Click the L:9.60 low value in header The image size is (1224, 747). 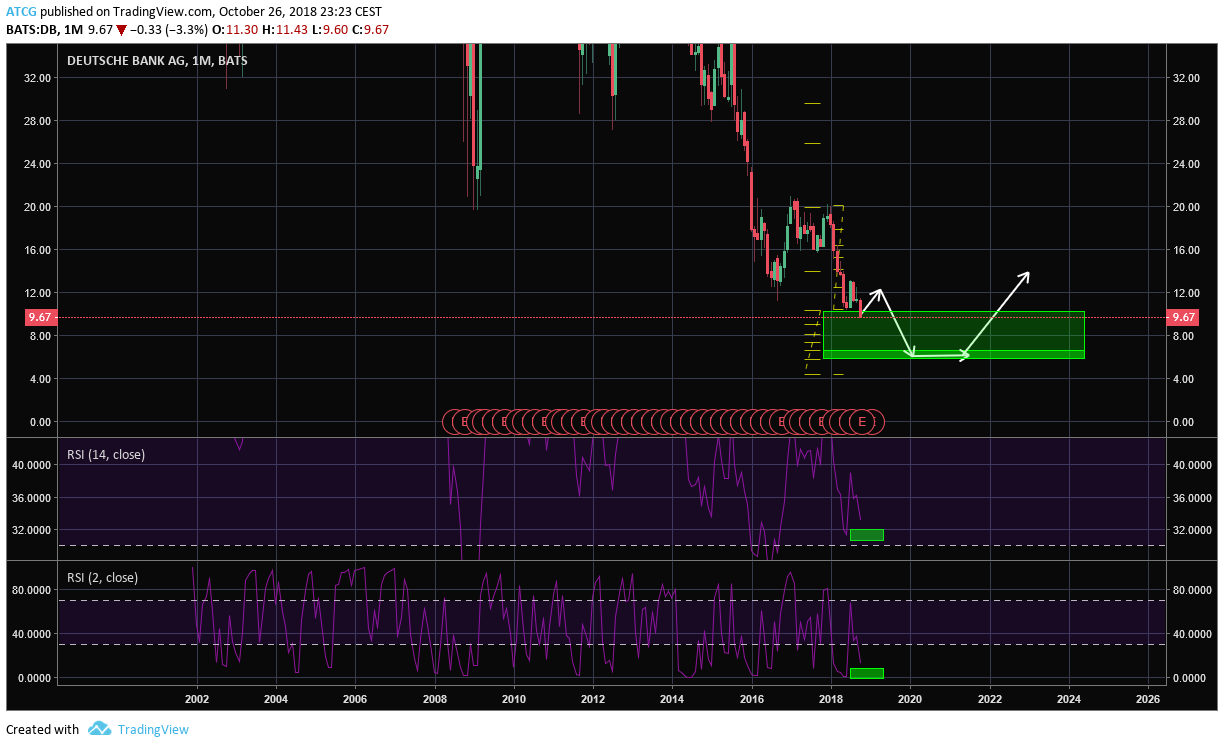329,30
